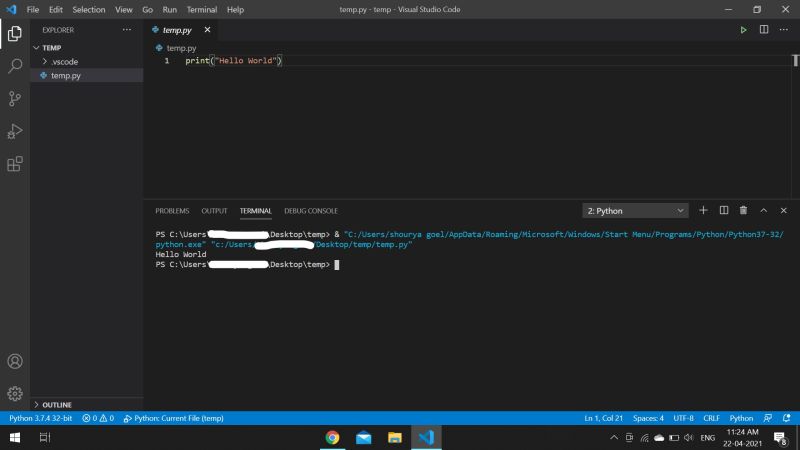The height and width of the screenshot is (450, 800).
Task: Open the File menu
Action: click(x=33, y=9)
